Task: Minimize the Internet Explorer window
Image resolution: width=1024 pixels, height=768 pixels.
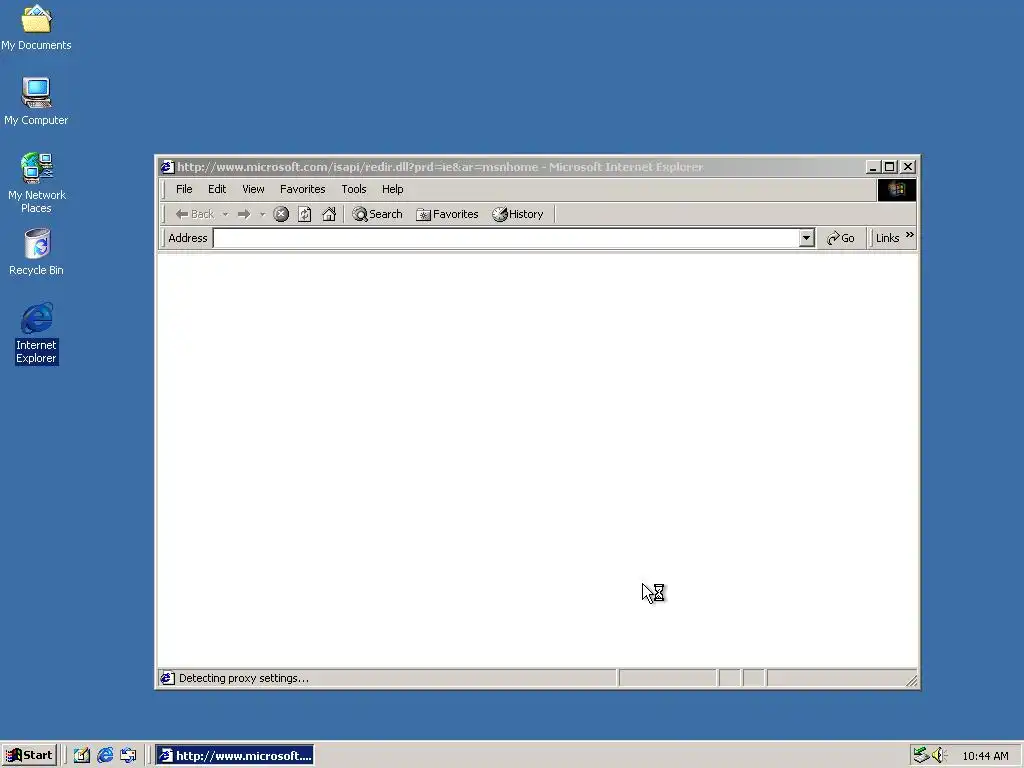Action: click(872, 167)
